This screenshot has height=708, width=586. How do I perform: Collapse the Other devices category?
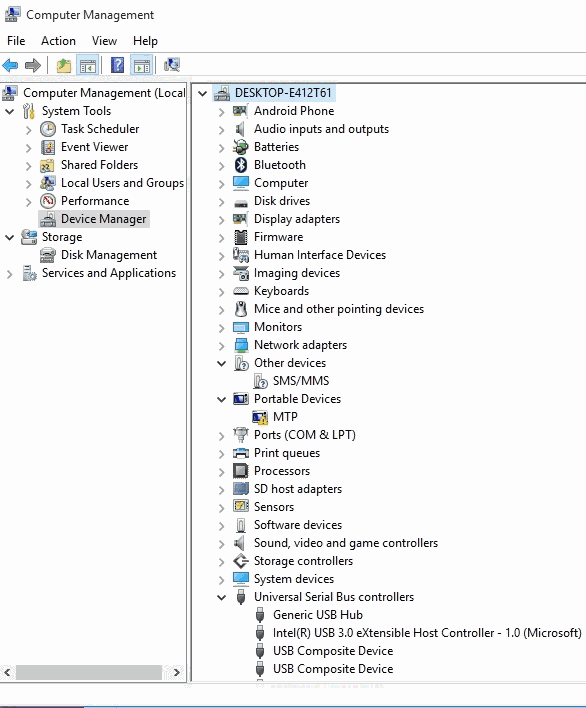point(221,363)
